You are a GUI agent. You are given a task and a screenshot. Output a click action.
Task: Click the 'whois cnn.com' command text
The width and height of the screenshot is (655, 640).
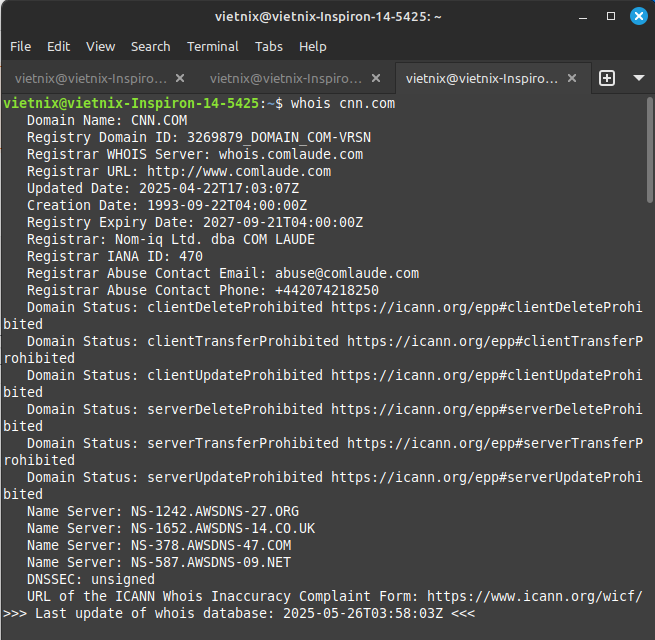pyautogui.click(x=343, y=103)
